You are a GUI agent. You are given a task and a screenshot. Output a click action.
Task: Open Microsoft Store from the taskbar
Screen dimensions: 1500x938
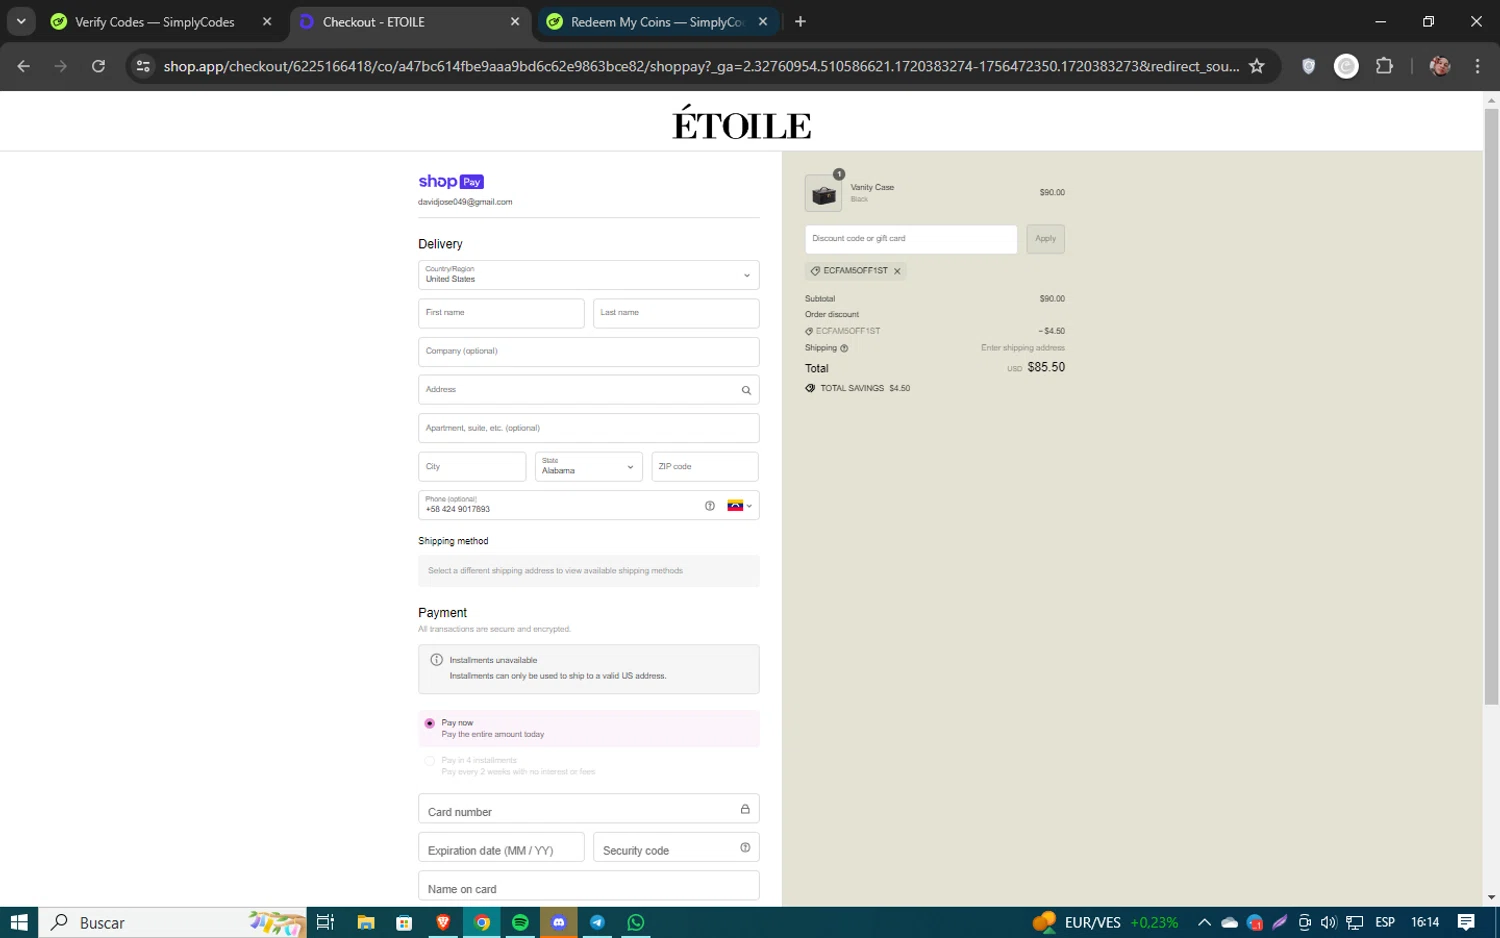click(x=404, y=922)
